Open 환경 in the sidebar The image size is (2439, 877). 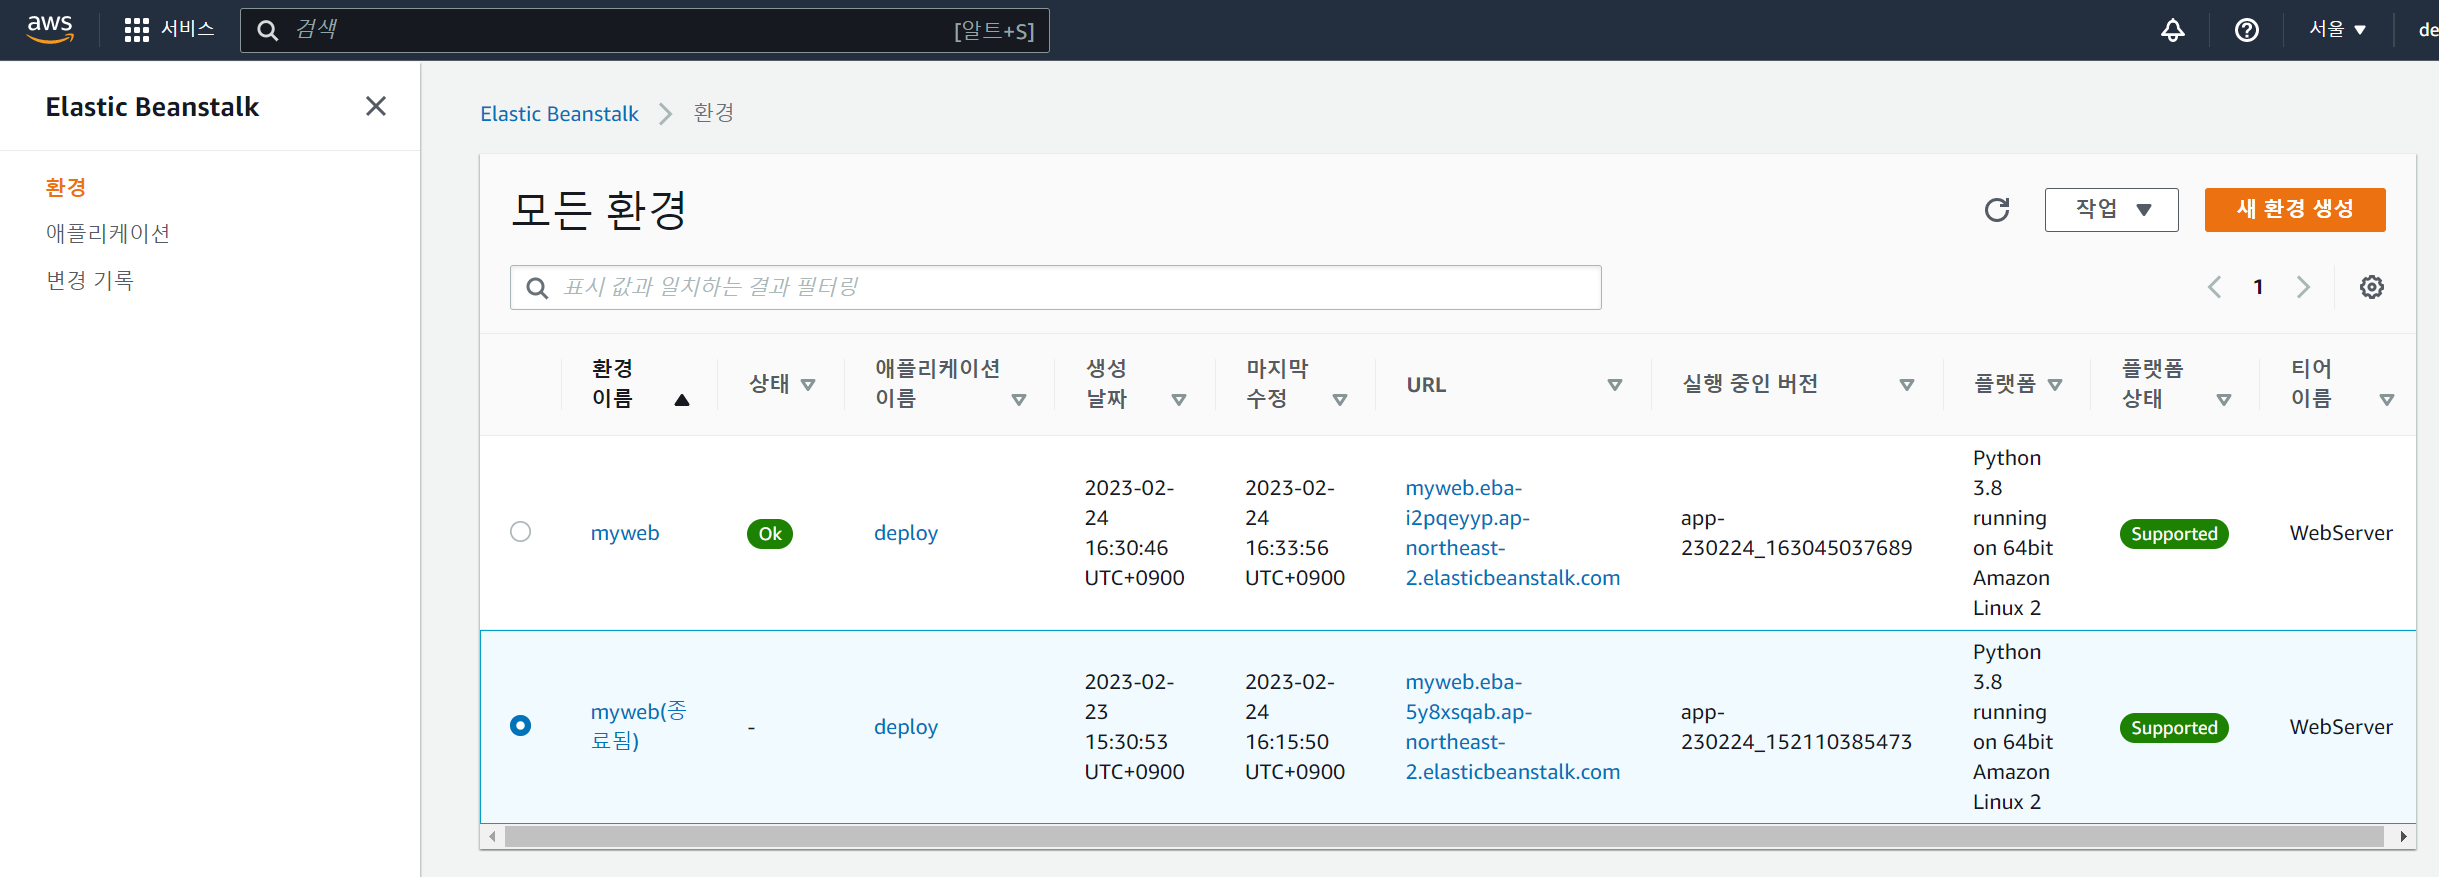point(66,187)
